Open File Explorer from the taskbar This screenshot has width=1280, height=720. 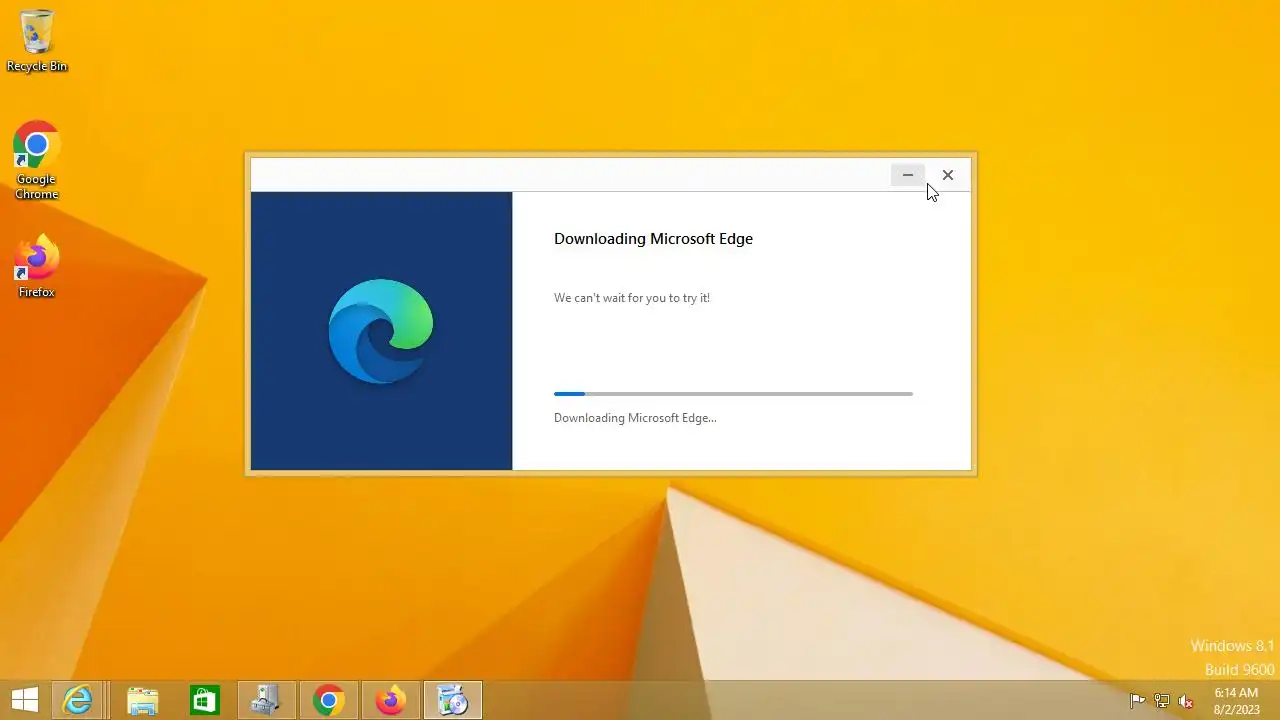coord(143,700)
